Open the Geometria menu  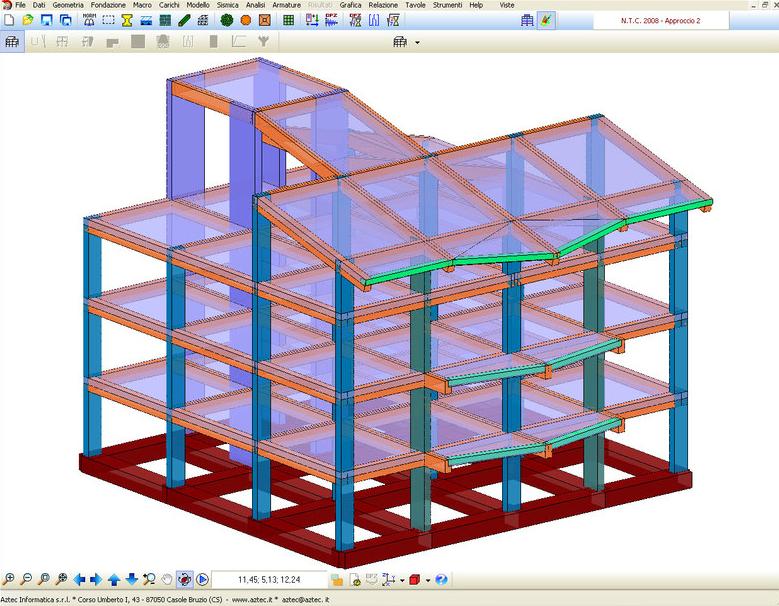68,5
